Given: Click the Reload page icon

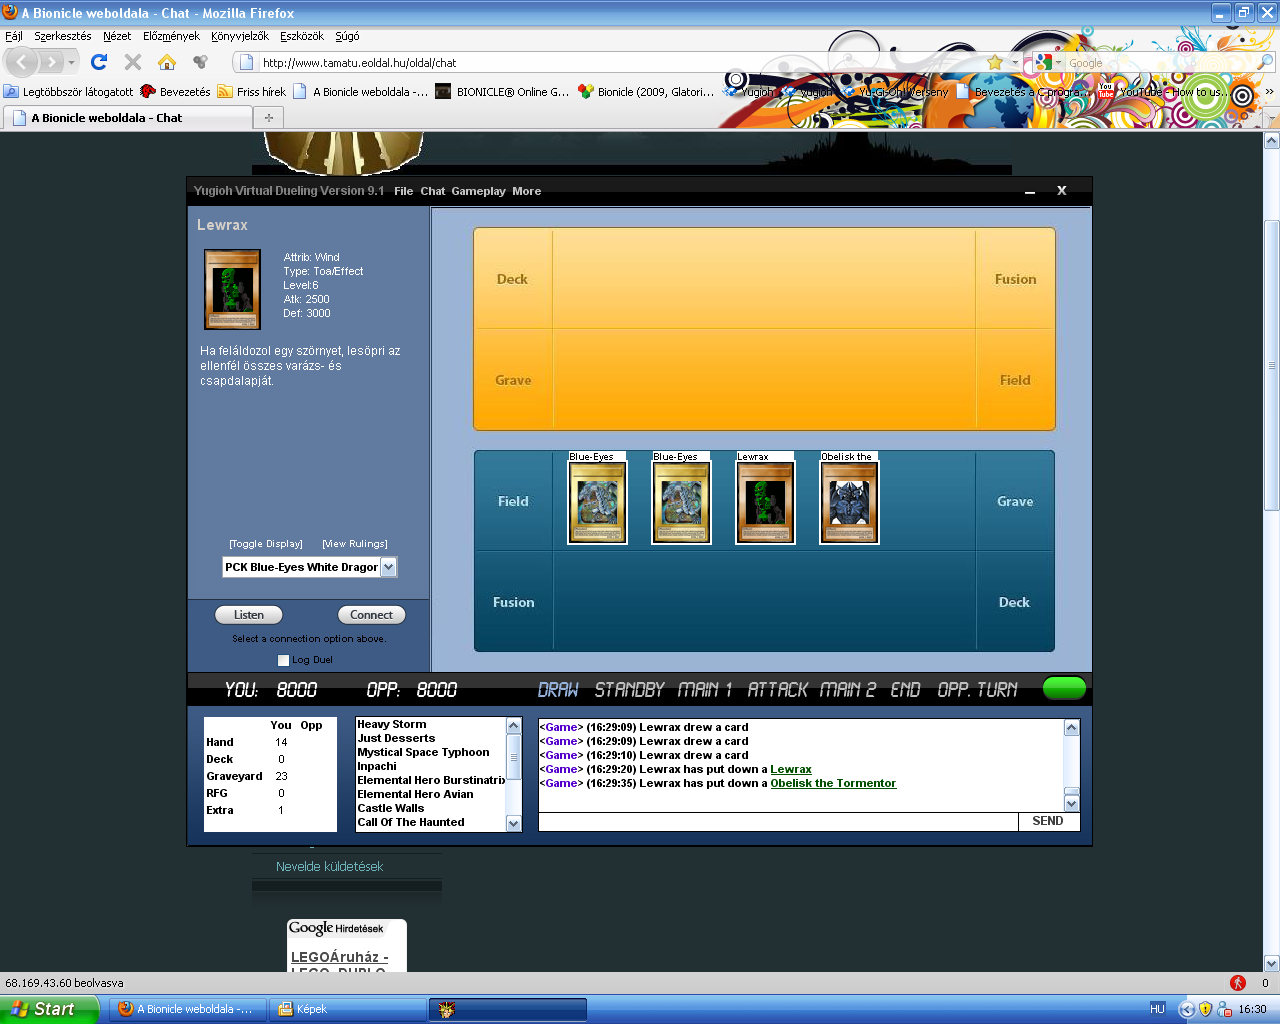Looking at the screenshot, I should pos(98,60).
